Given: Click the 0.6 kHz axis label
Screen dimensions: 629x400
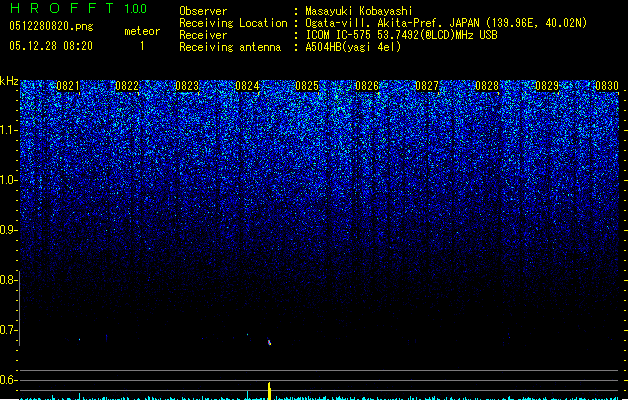Looking at the screenshot, I should click(8, 380).
